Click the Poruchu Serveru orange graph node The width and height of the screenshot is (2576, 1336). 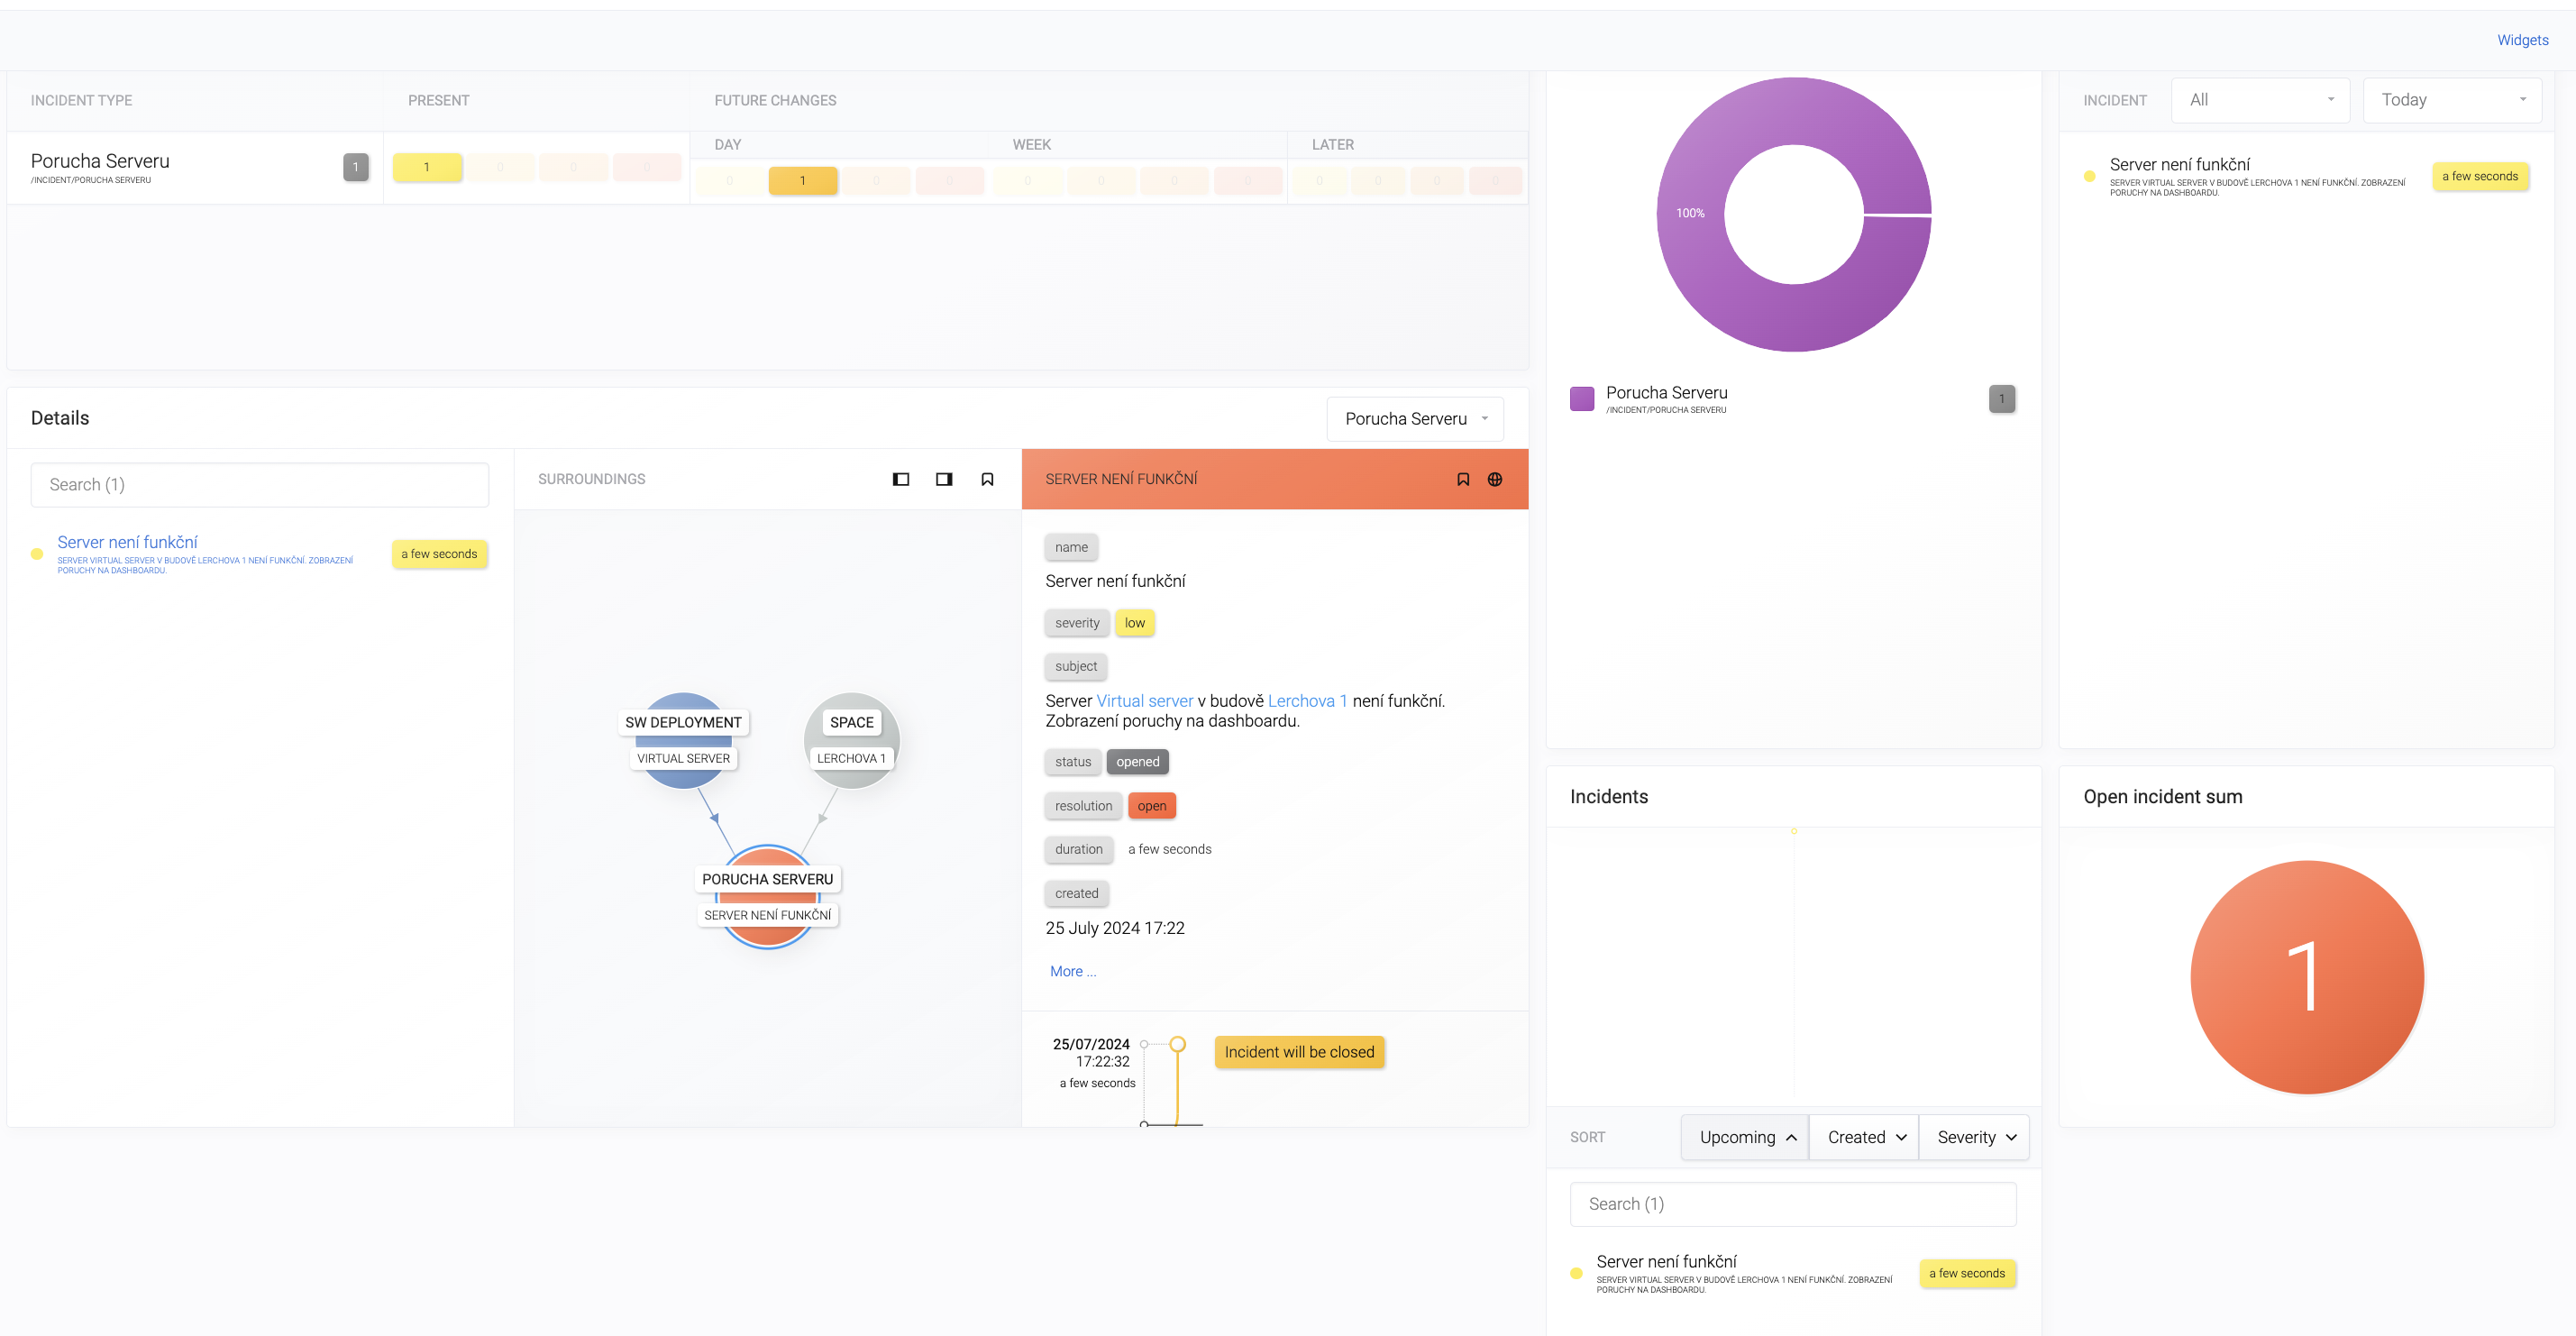[767, 896]
